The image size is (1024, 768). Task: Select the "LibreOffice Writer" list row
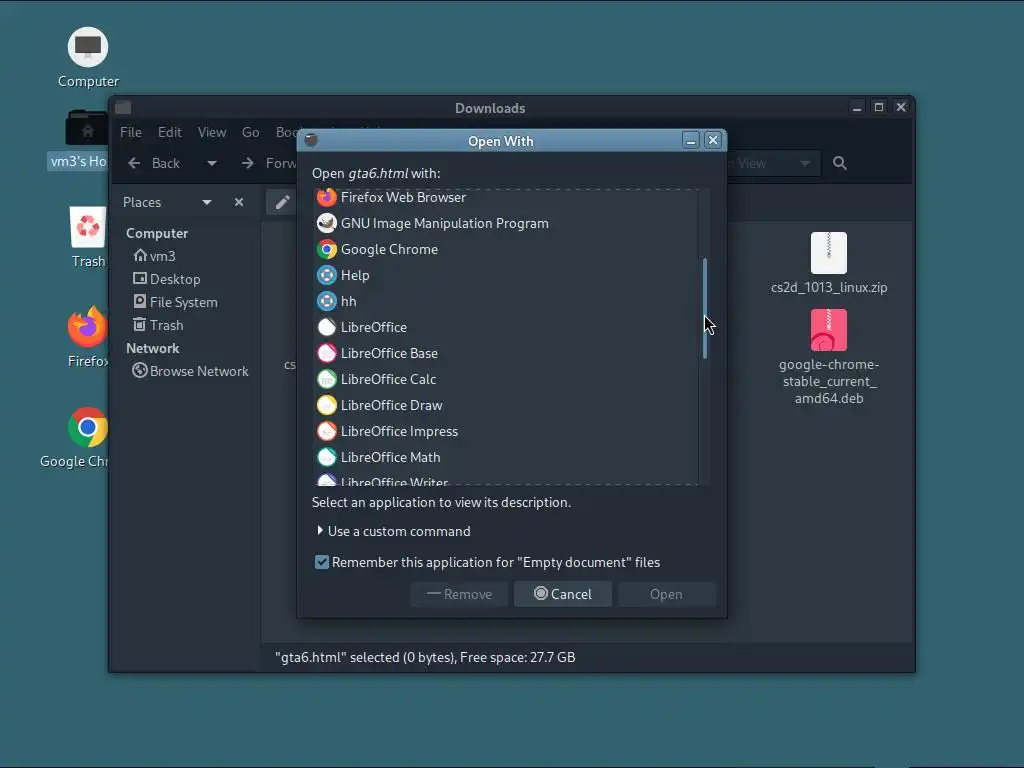pos(506,480)
